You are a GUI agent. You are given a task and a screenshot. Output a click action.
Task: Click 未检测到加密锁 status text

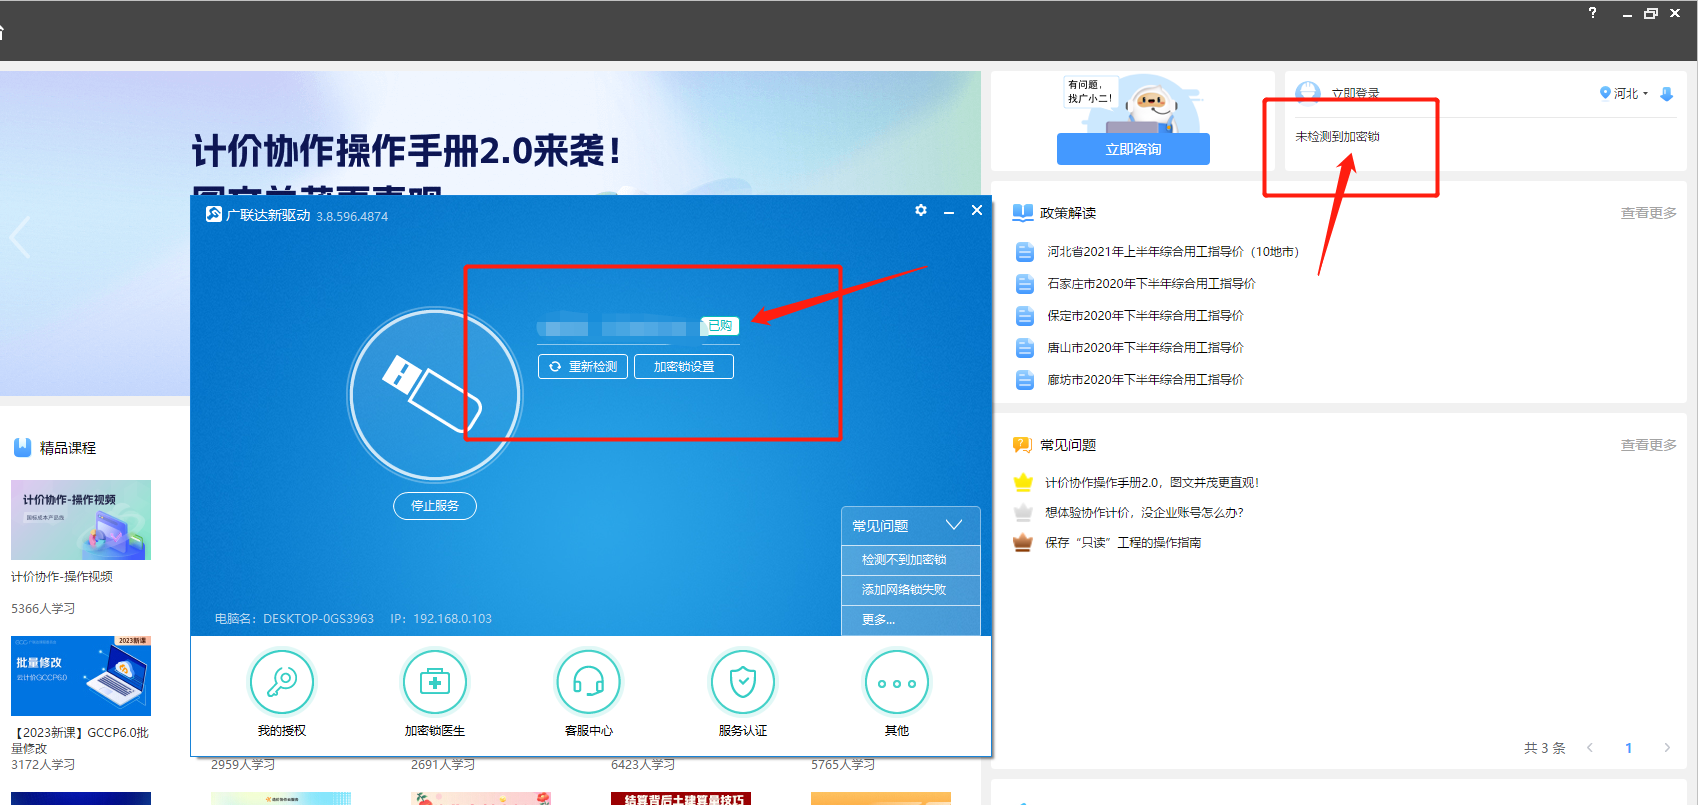(1337, 136)
